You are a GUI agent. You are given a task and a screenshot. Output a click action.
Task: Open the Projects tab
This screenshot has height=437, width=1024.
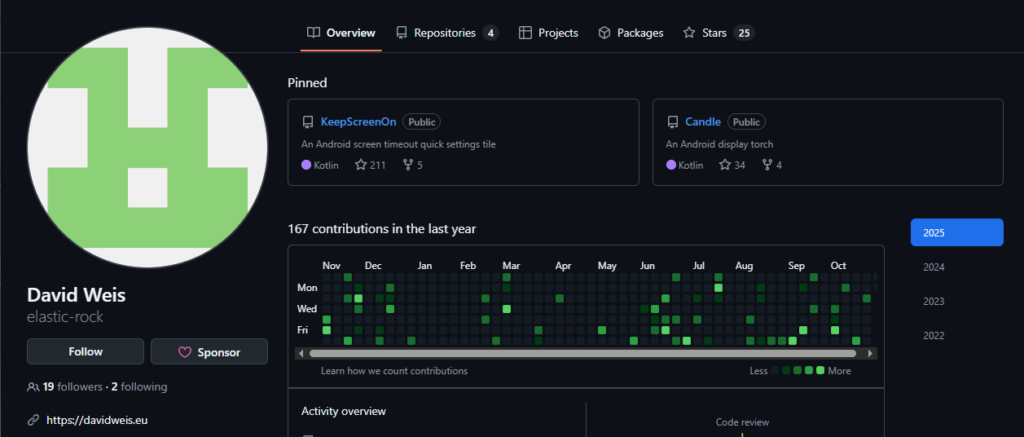tap(548, 33)
